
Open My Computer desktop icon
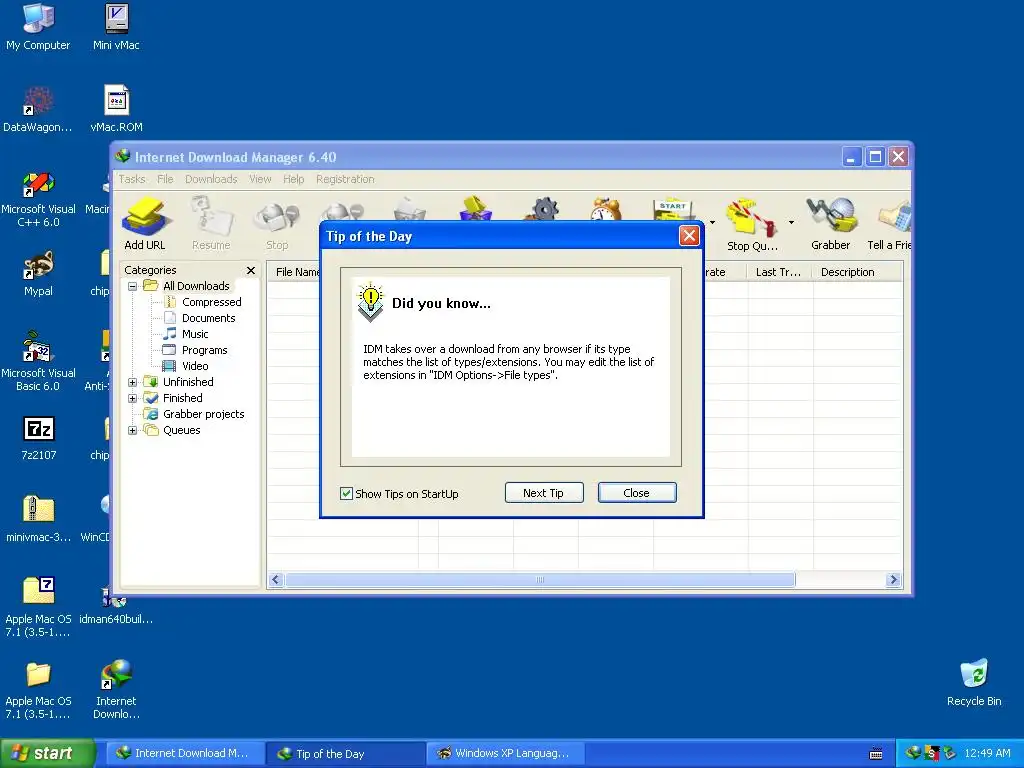38,27
